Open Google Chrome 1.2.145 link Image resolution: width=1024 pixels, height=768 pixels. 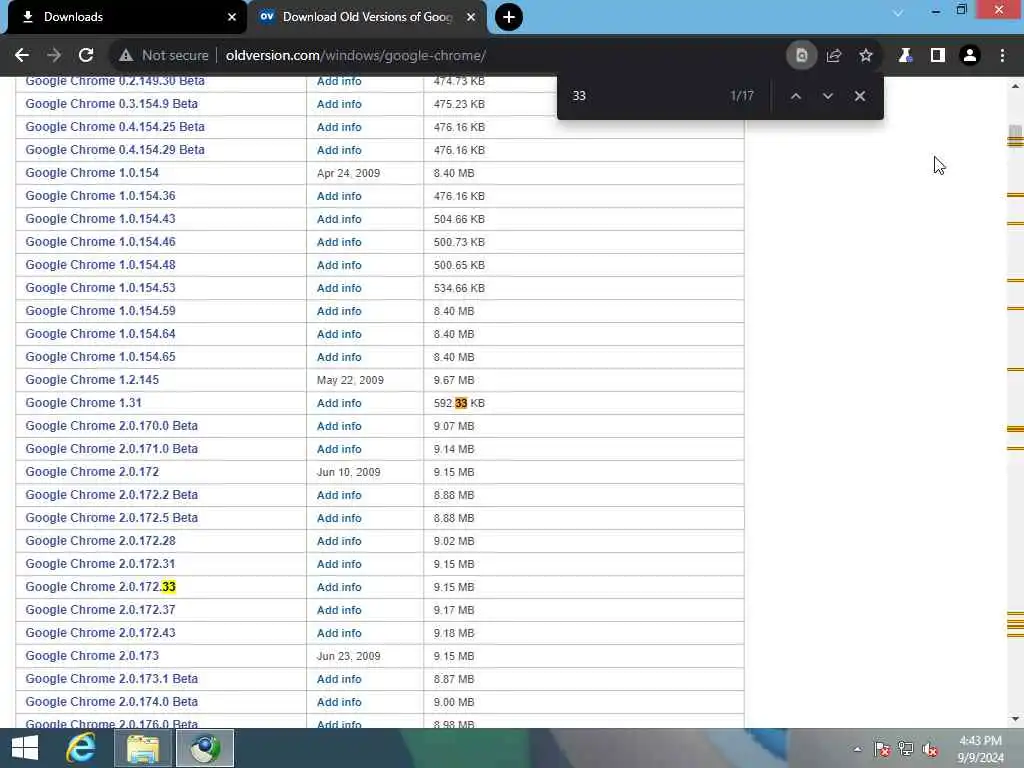point(92,379)
